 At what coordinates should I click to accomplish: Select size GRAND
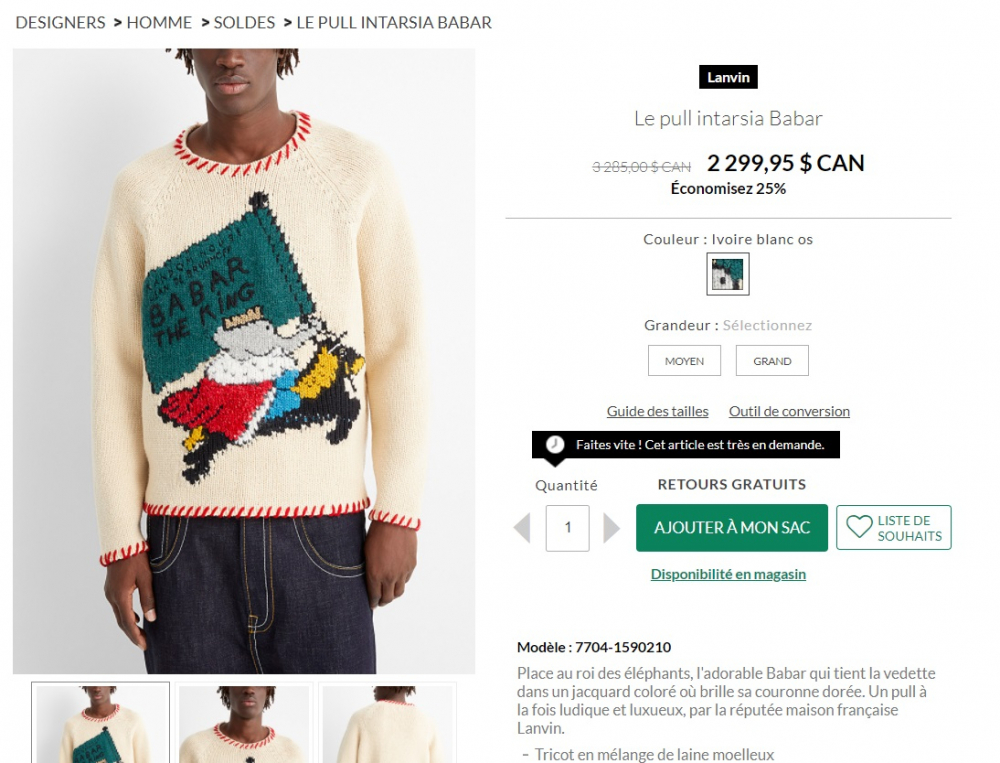click(x=772, y=360)
